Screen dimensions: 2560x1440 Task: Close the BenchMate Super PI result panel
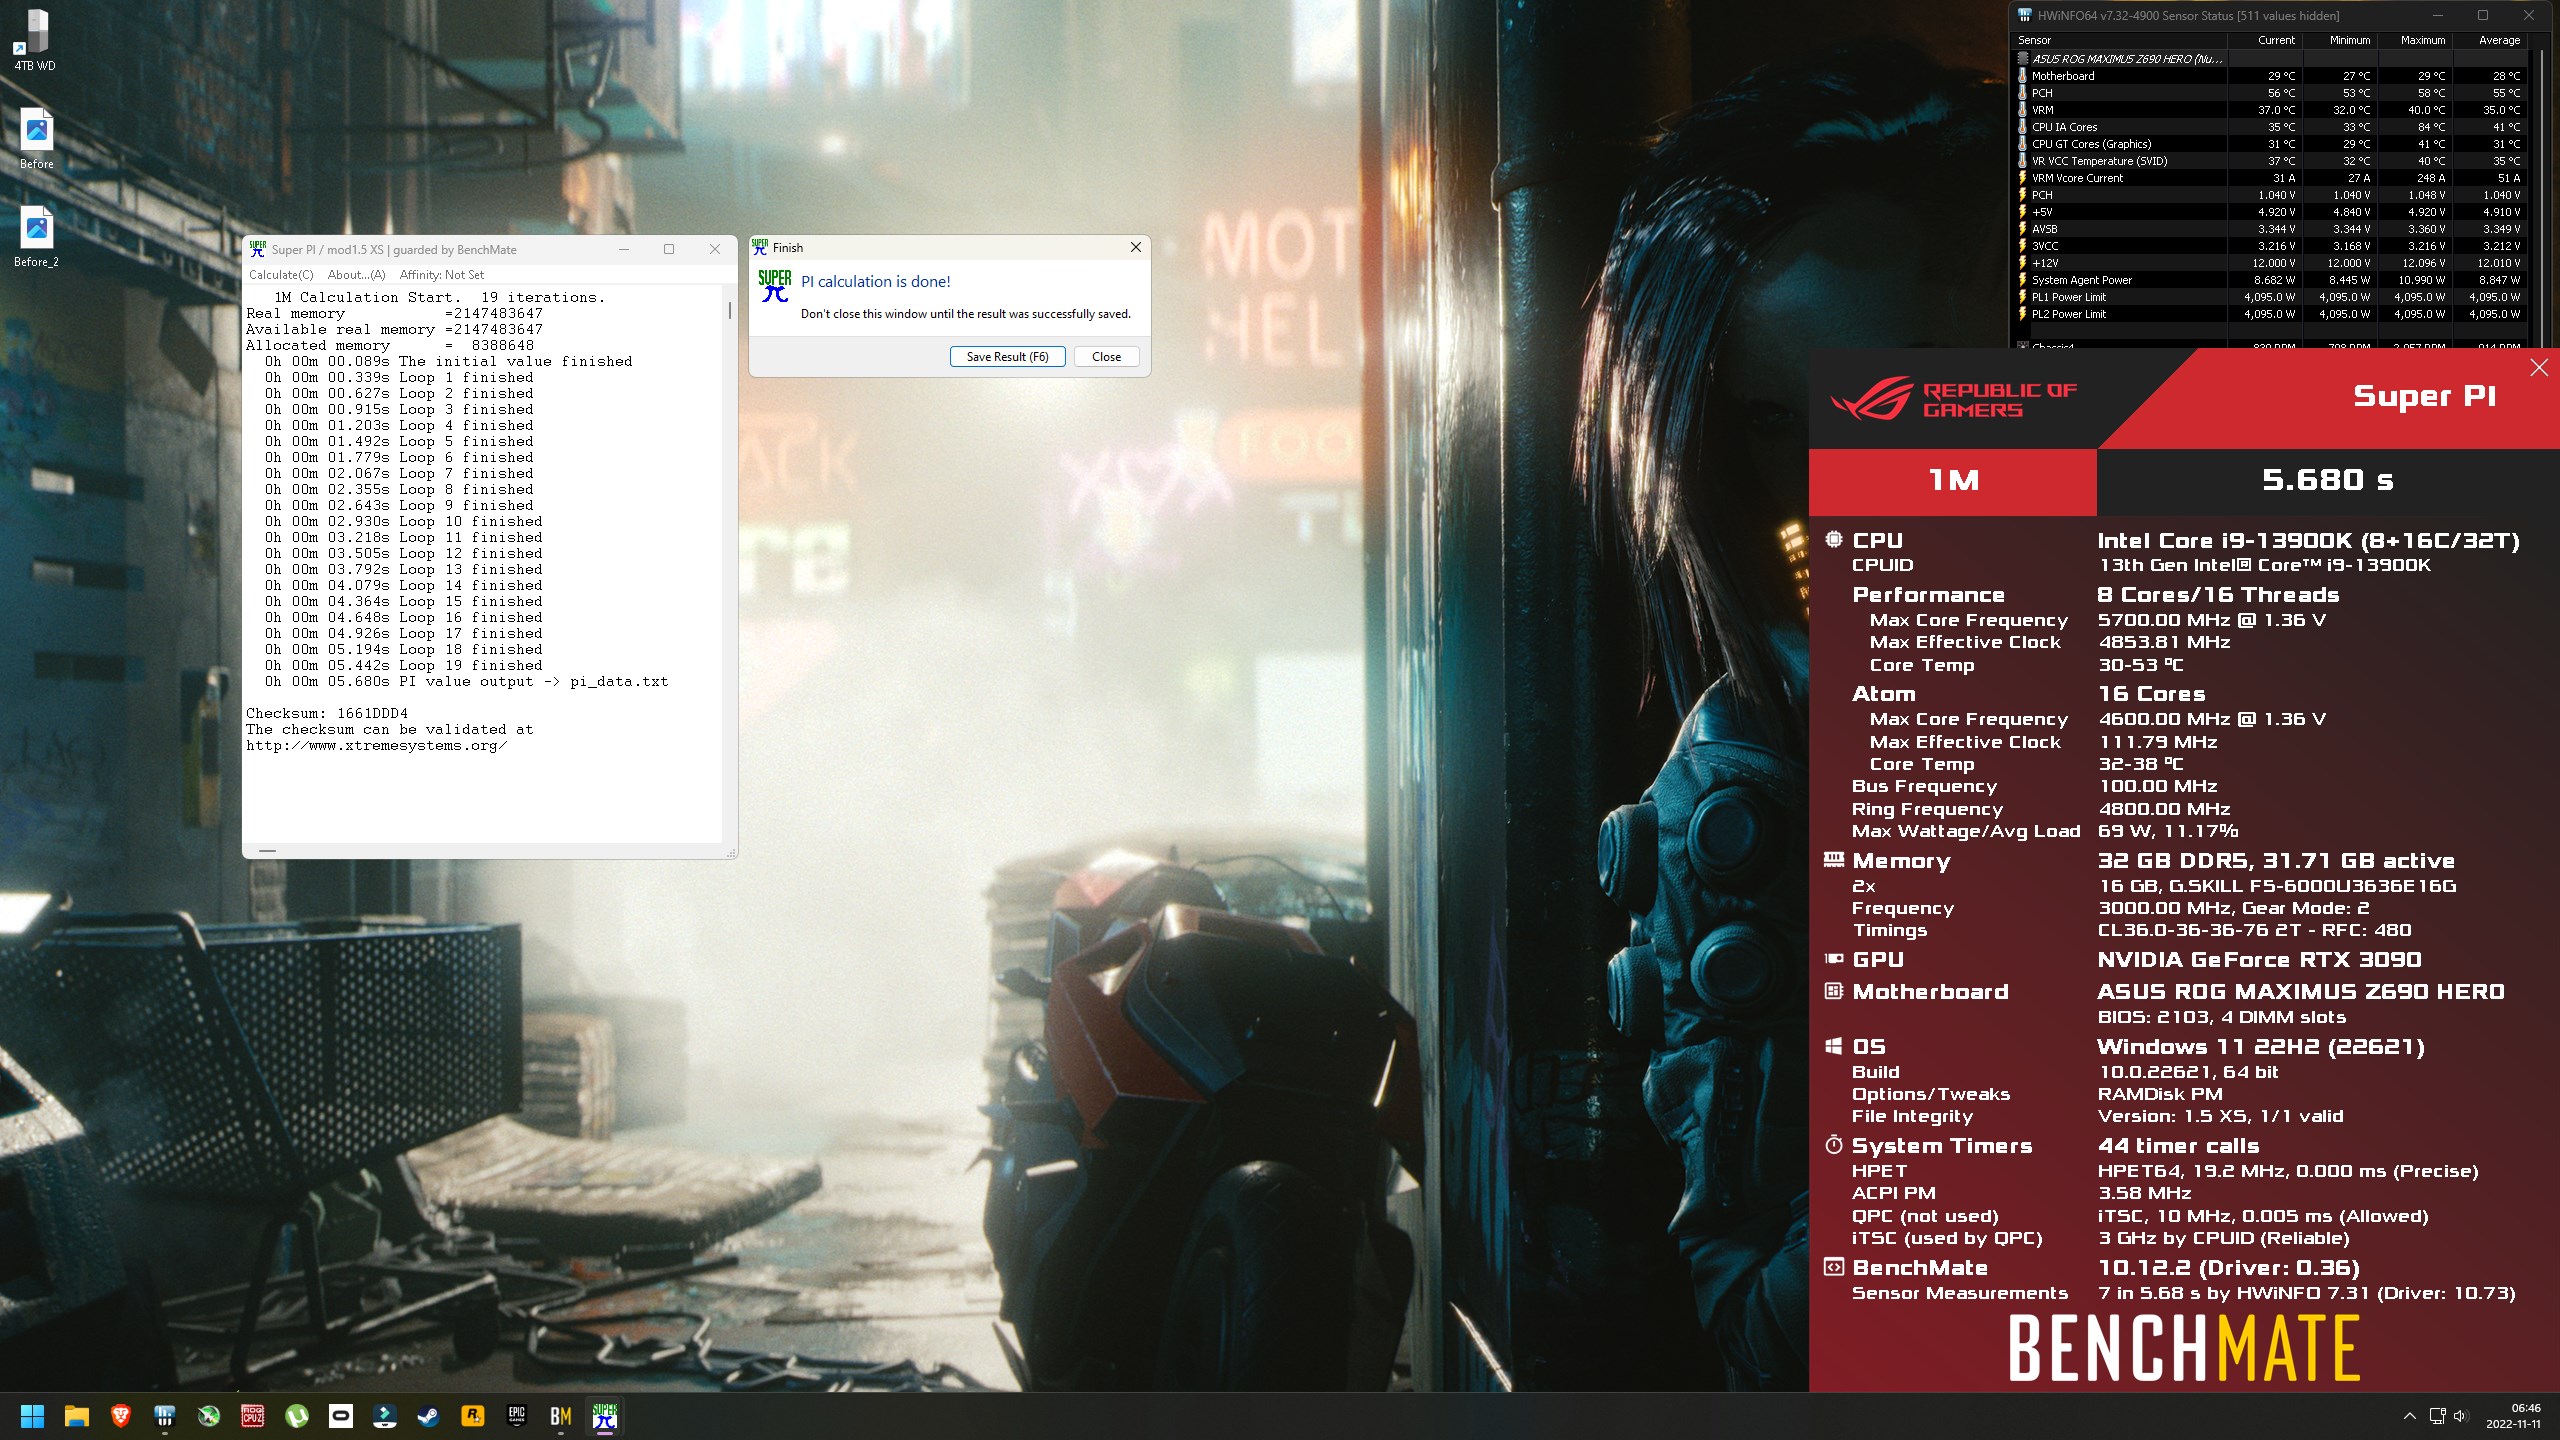[x=2539, y=368]
